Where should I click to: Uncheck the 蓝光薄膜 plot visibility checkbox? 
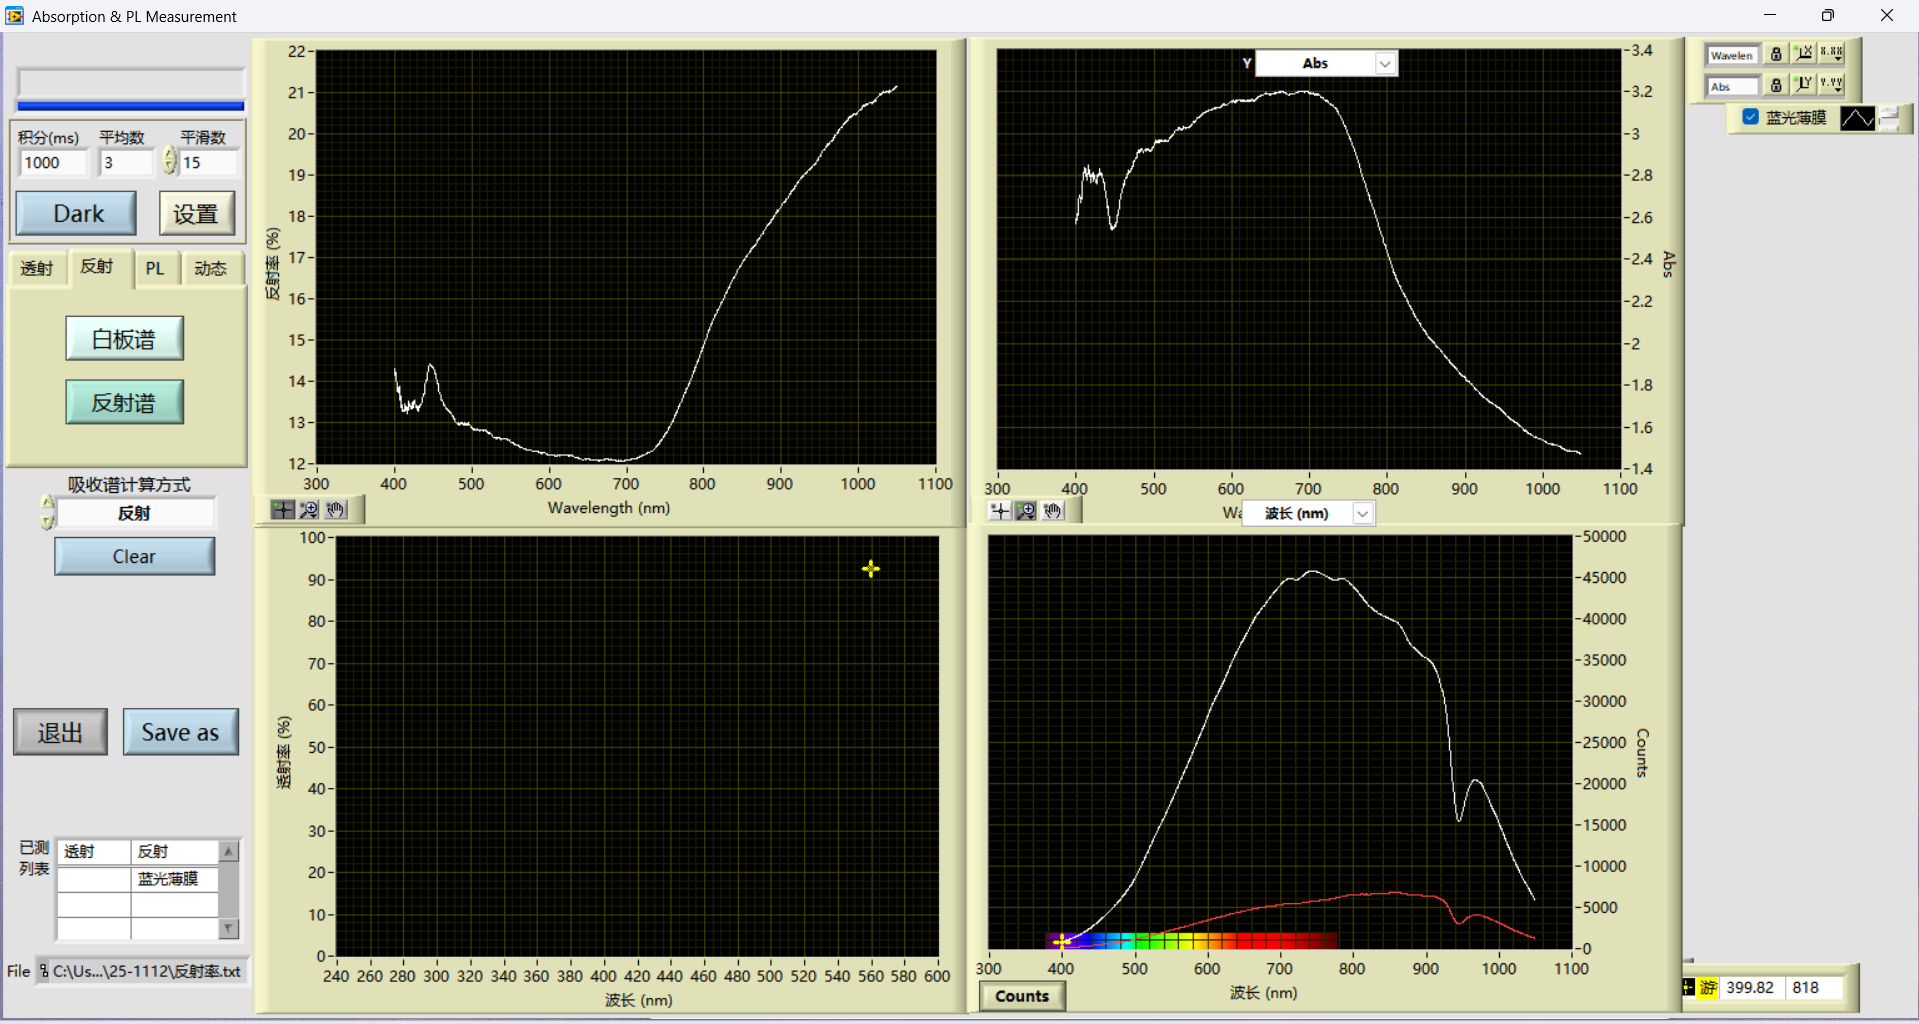click(1750, 117)
